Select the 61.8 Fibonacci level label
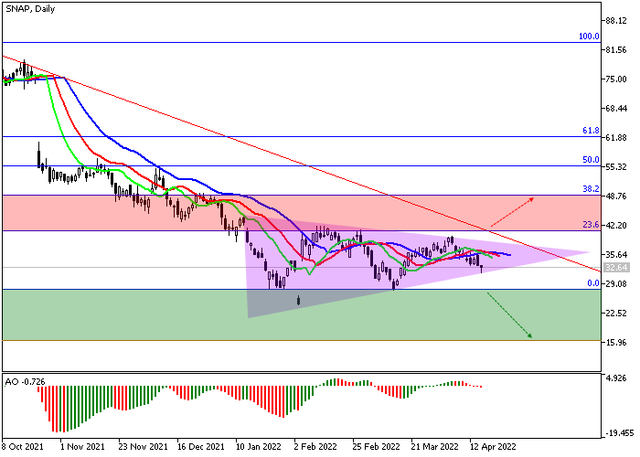This screenshot has height=457, width=640. coord(590,131)
